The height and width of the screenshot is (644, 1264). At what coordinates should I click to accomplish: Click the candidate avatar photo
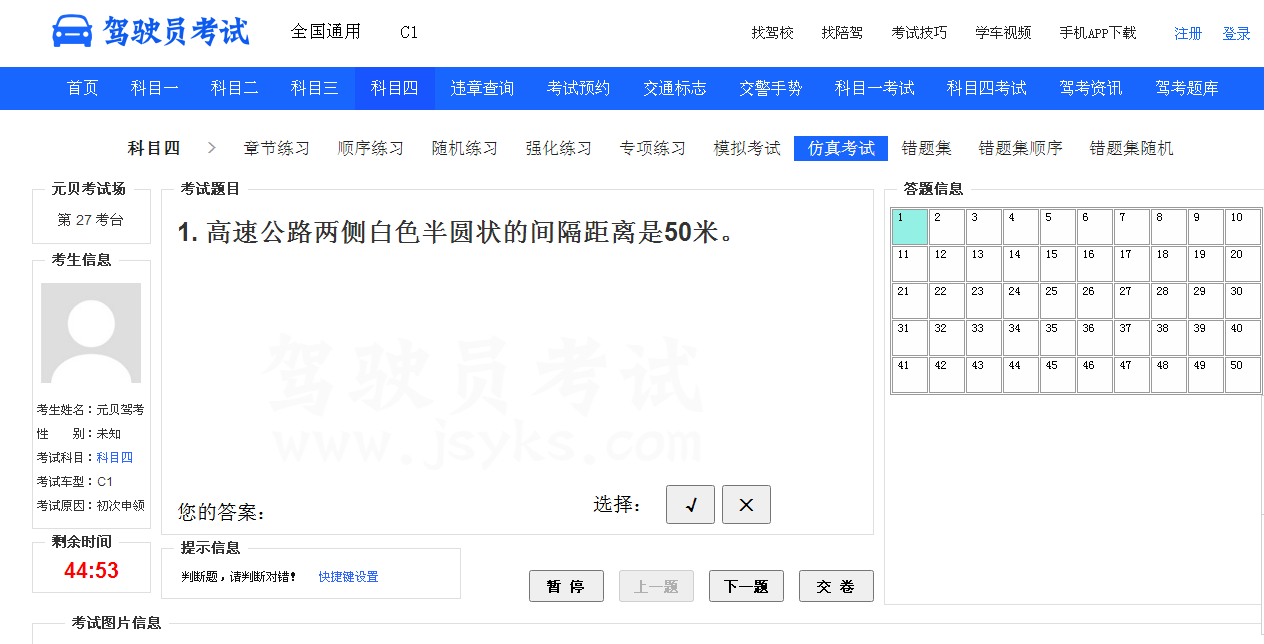91,333
